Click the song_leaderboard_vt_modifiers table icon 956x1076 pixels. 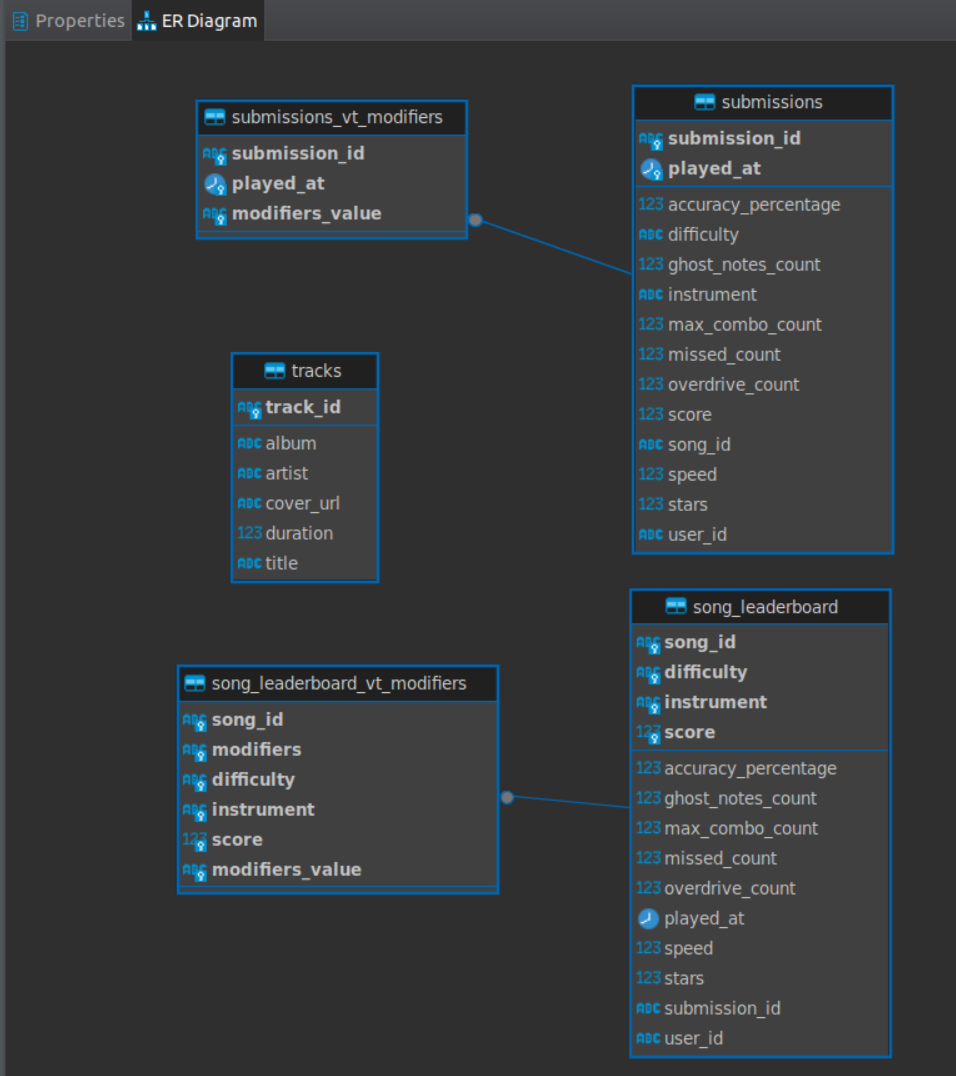195,683
